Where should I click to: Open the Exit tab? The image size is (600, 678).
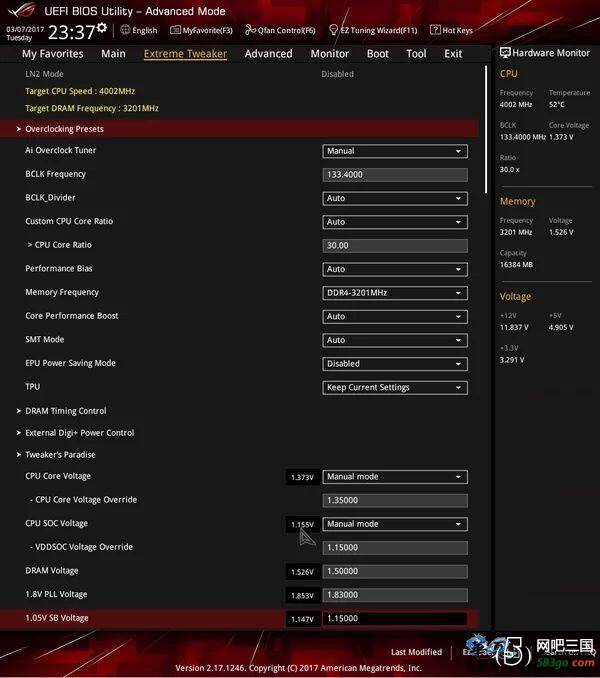pos(453,54)
